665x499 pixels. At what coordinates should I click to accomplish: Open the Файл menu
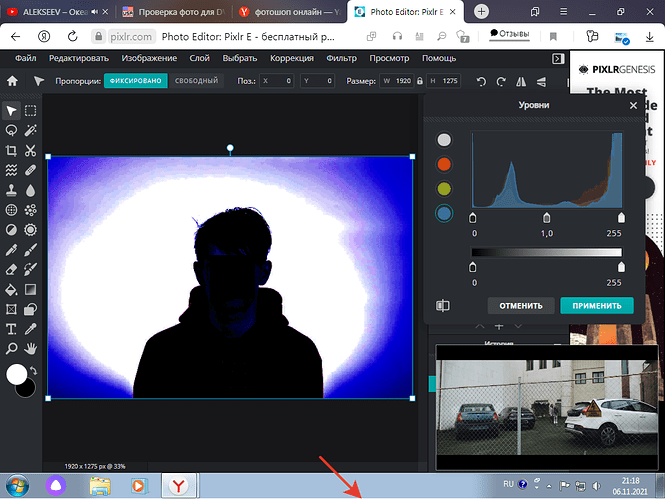25,58
